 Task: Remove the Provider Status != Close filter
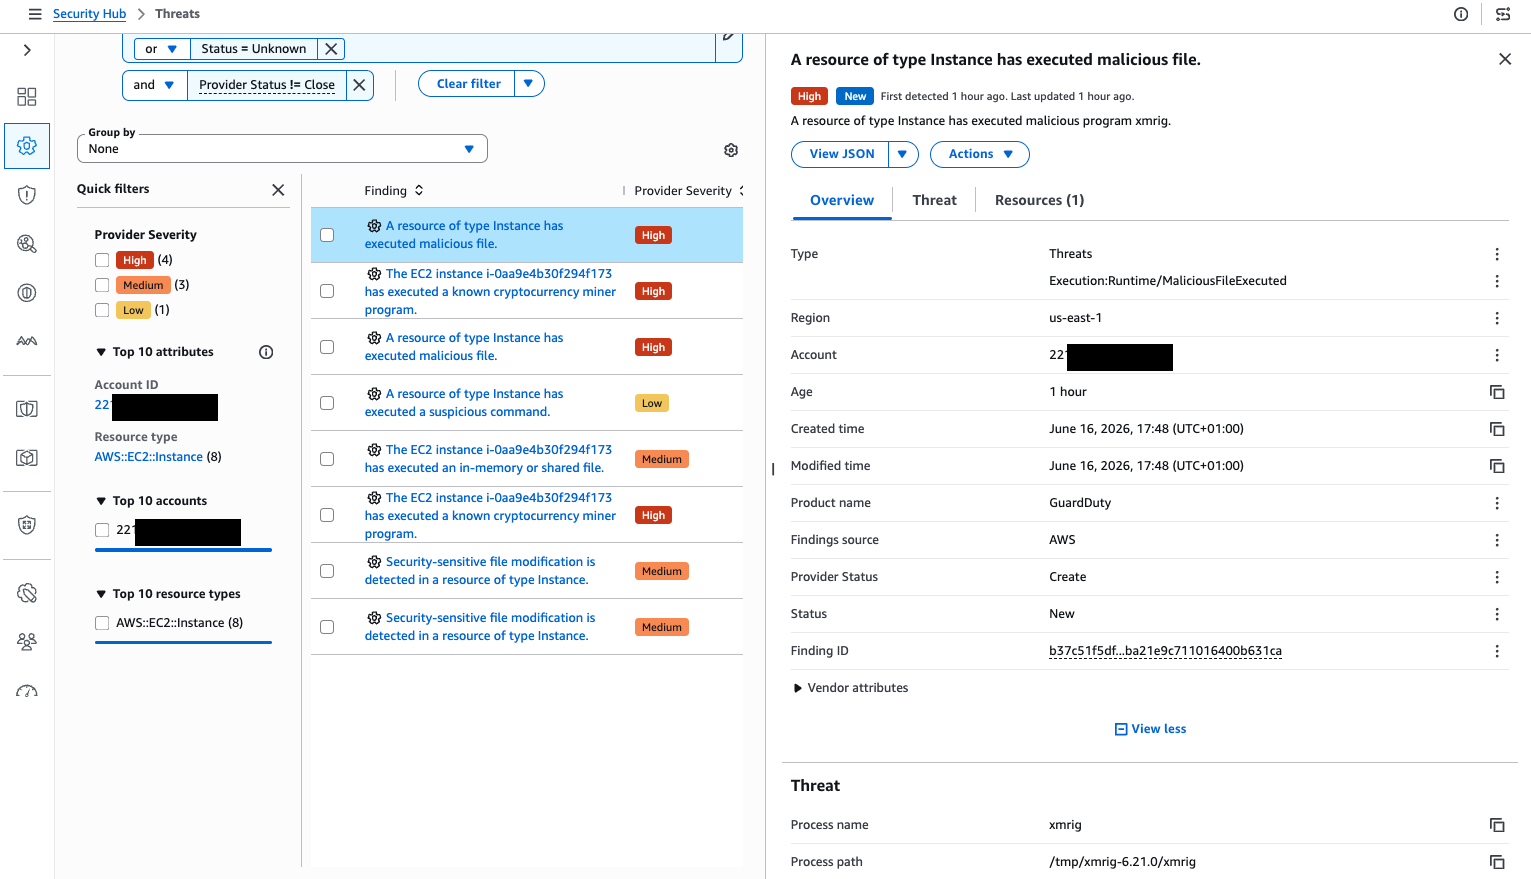360,85
